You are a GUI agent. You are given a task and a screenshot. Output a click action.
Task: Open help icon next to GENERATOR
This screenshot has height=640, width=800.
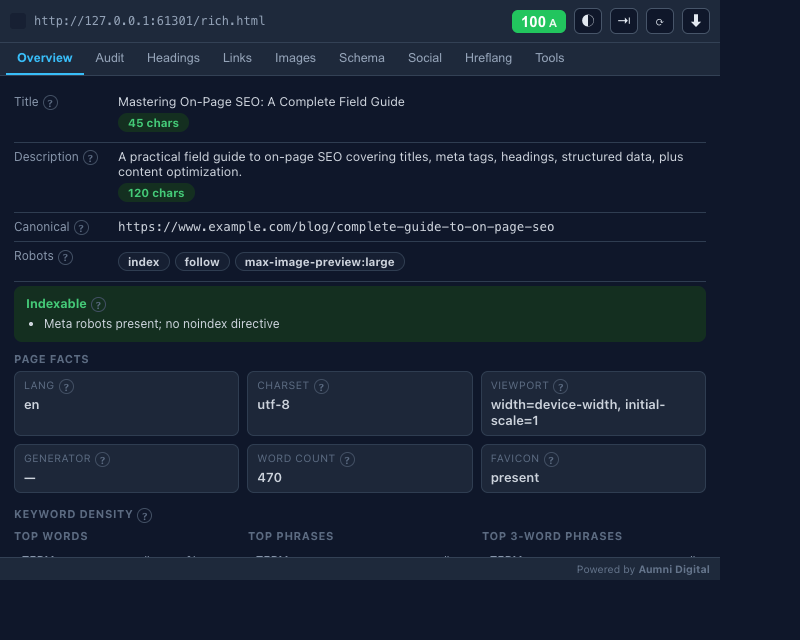pos(103,460)
